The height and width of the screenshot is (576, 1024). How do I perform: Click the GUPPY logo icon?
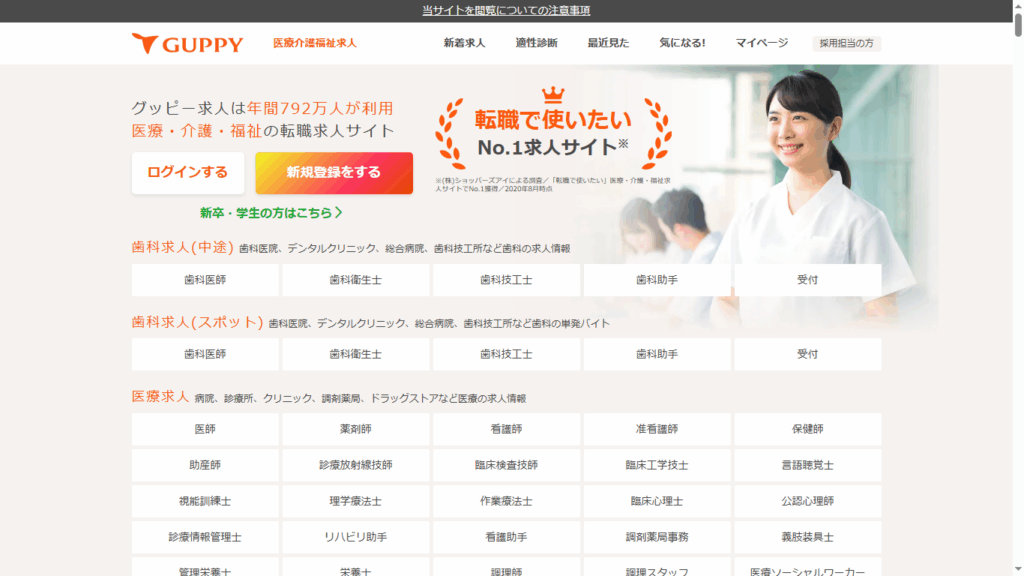point(146,43)
